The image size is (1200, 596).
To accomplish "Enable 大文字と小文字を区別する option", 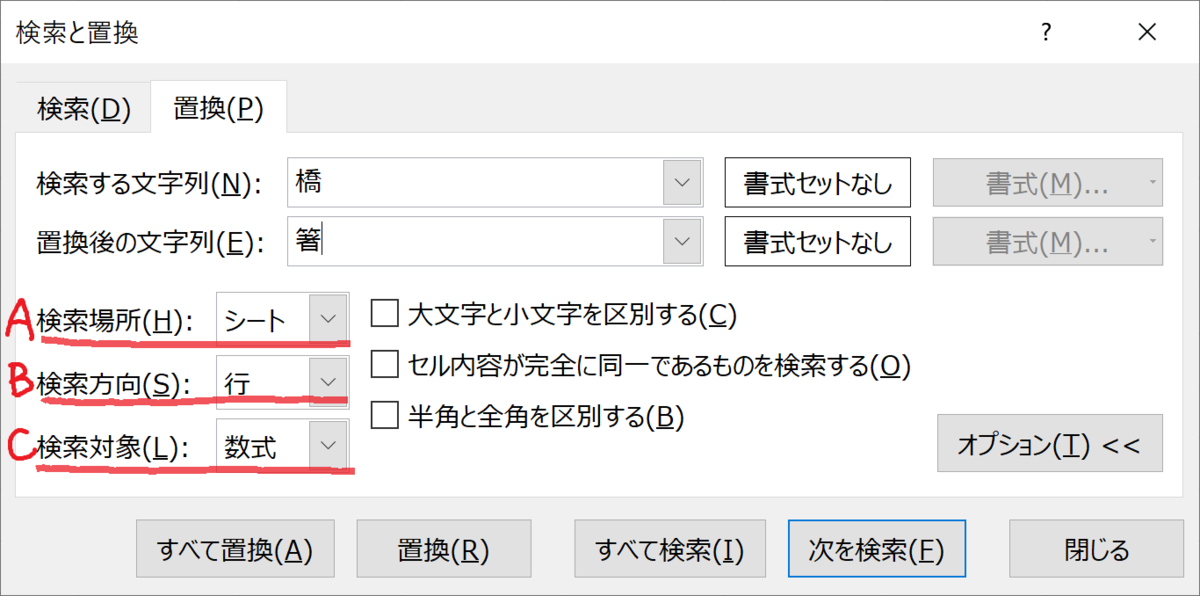I will [x=384, y=314].
